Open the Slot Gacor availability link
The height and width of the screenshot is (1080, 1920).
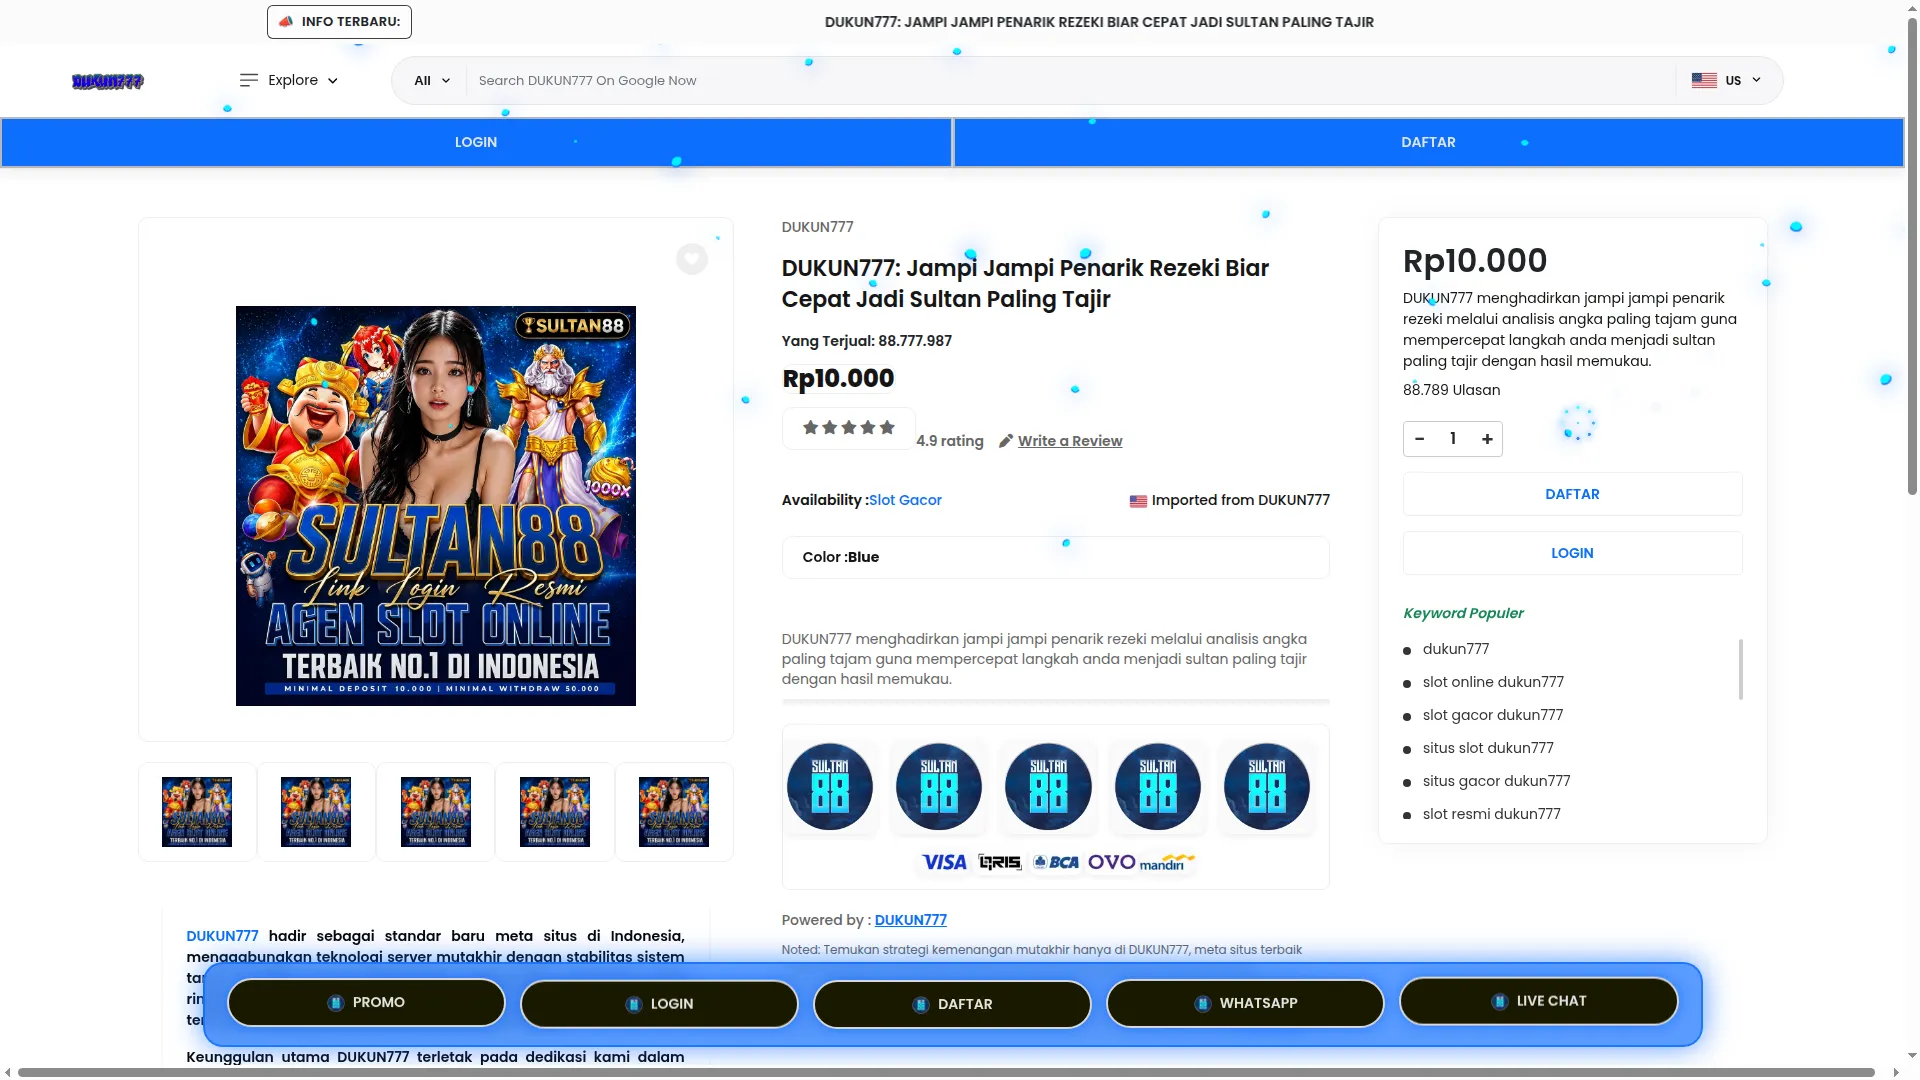coord(905,500)
